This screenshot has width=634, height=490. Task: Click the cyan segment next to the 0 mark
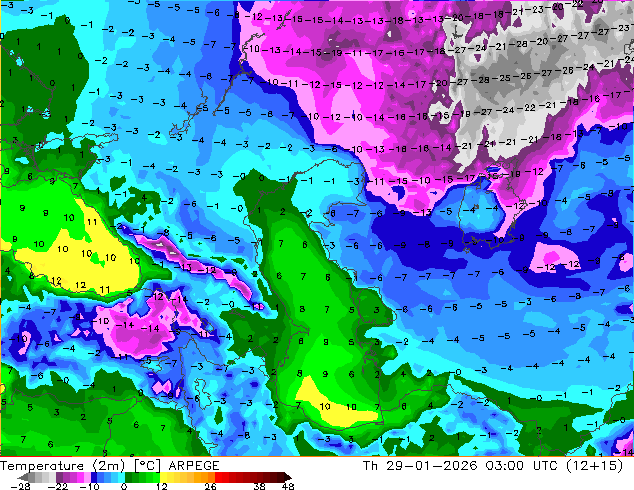[121, 477]
